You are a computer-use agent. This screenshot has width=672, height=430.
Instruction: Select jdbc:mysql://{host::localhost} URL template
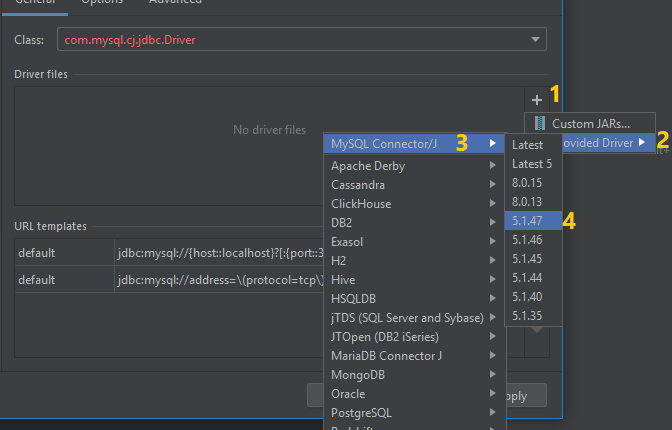tap(219, 253)
